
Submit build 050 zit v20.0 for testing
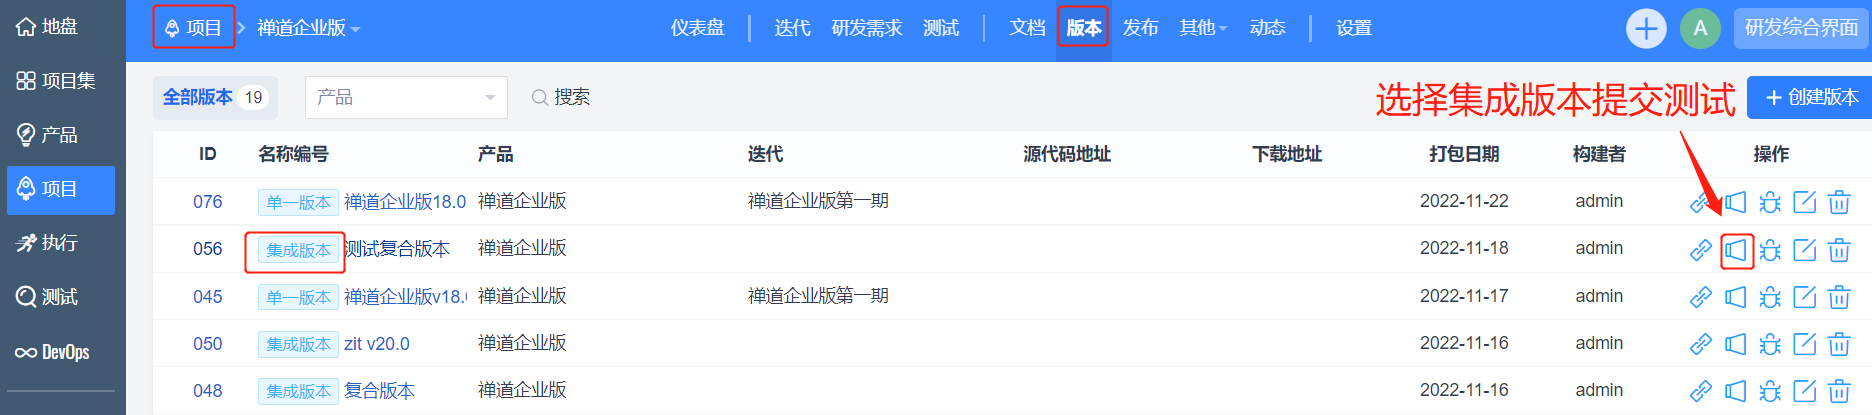(1736, 344)
